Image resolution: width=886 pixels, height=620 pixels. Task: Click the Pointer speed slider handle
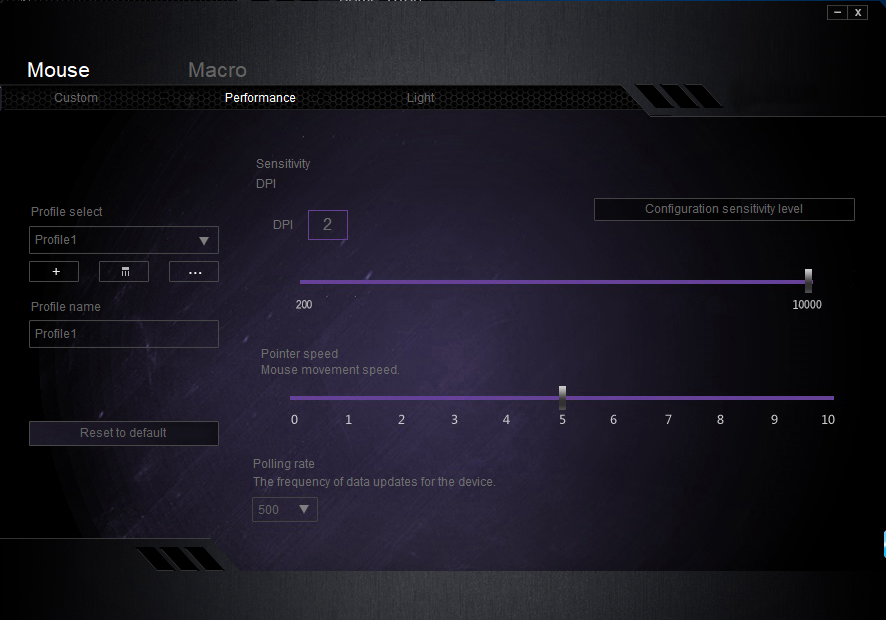tap(562, 397)
